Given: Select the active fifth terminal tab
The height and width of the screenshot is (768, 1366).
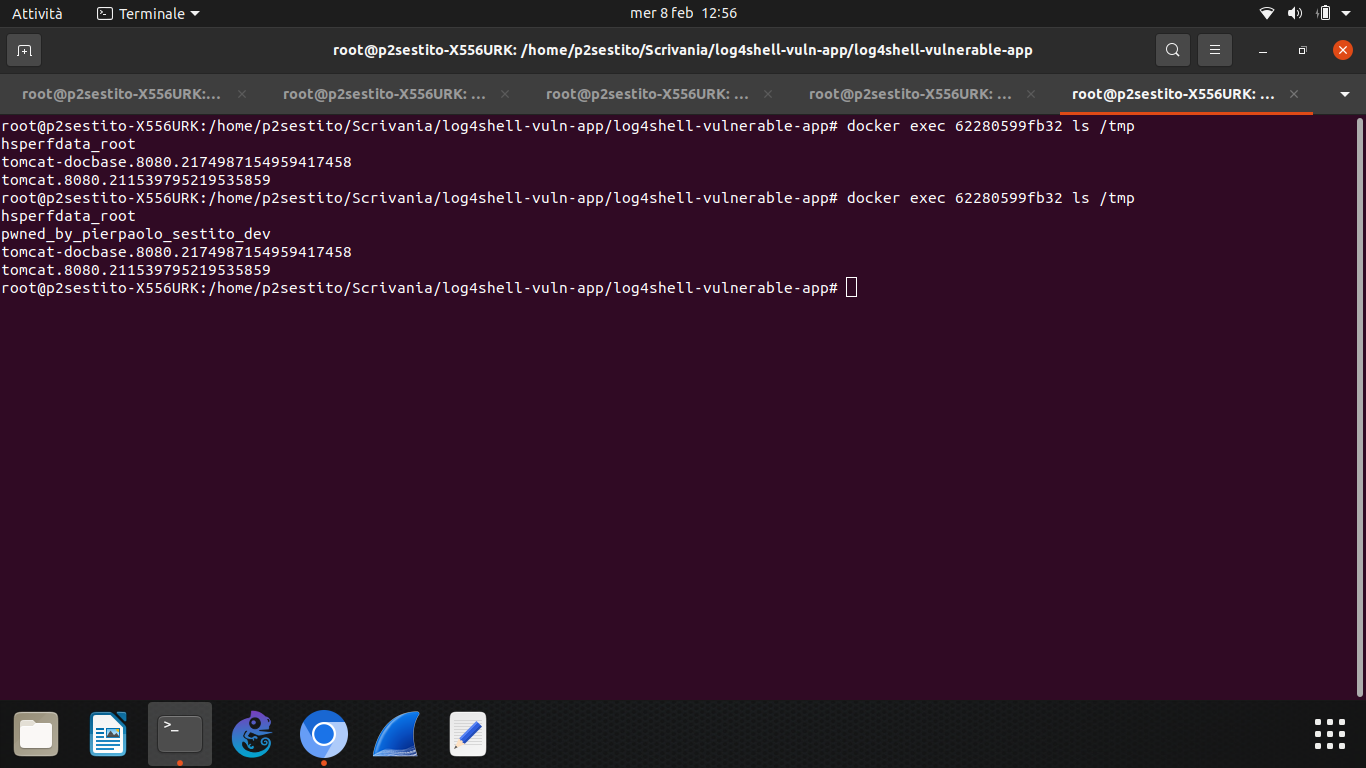Looking at the screenshot, I should 1173,94.
